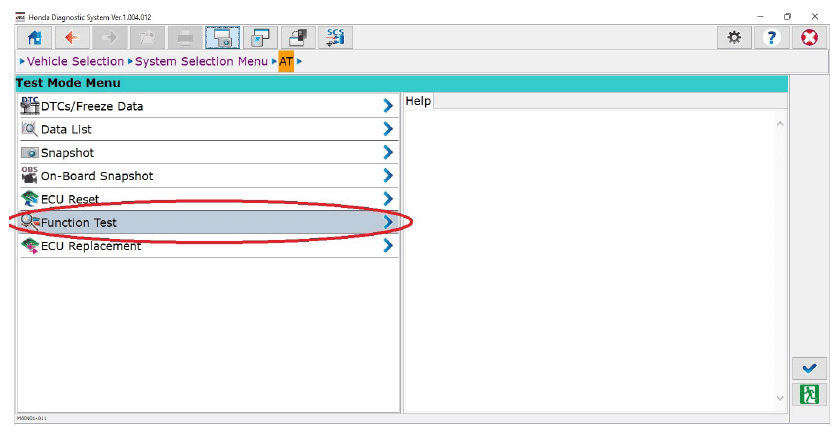Expand the ECU Replacement chevron arrow

click(388, 246)
